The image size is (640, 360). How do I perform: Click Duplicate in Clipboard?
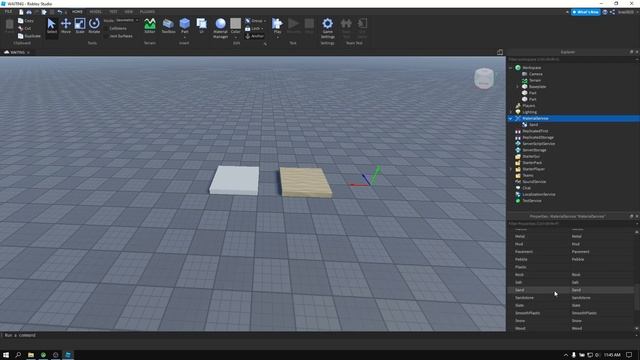click(x=29, y=36)
